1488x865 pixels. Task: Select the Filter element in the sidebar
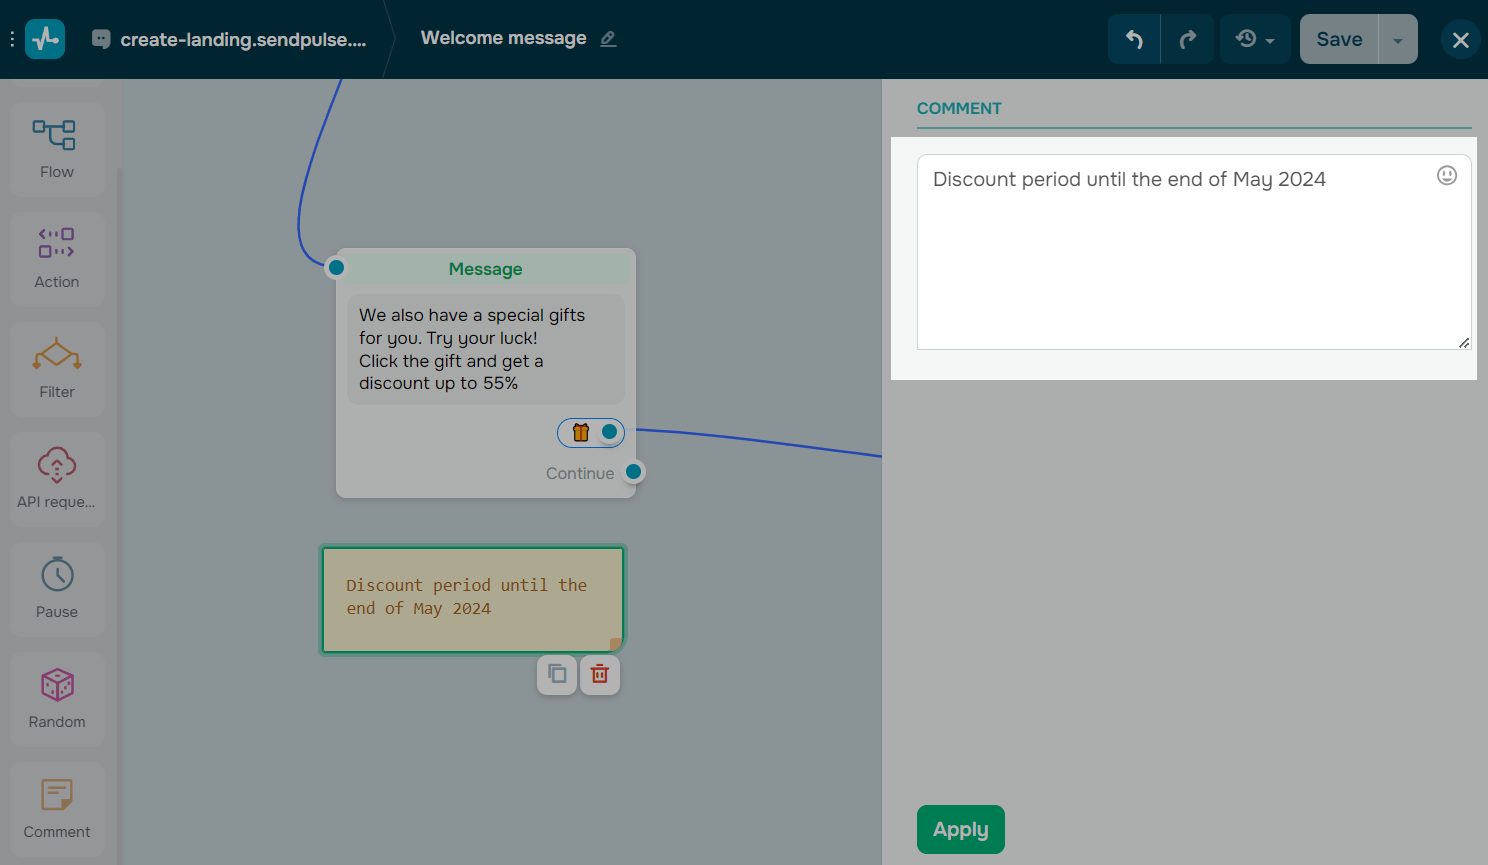(56, 368)
